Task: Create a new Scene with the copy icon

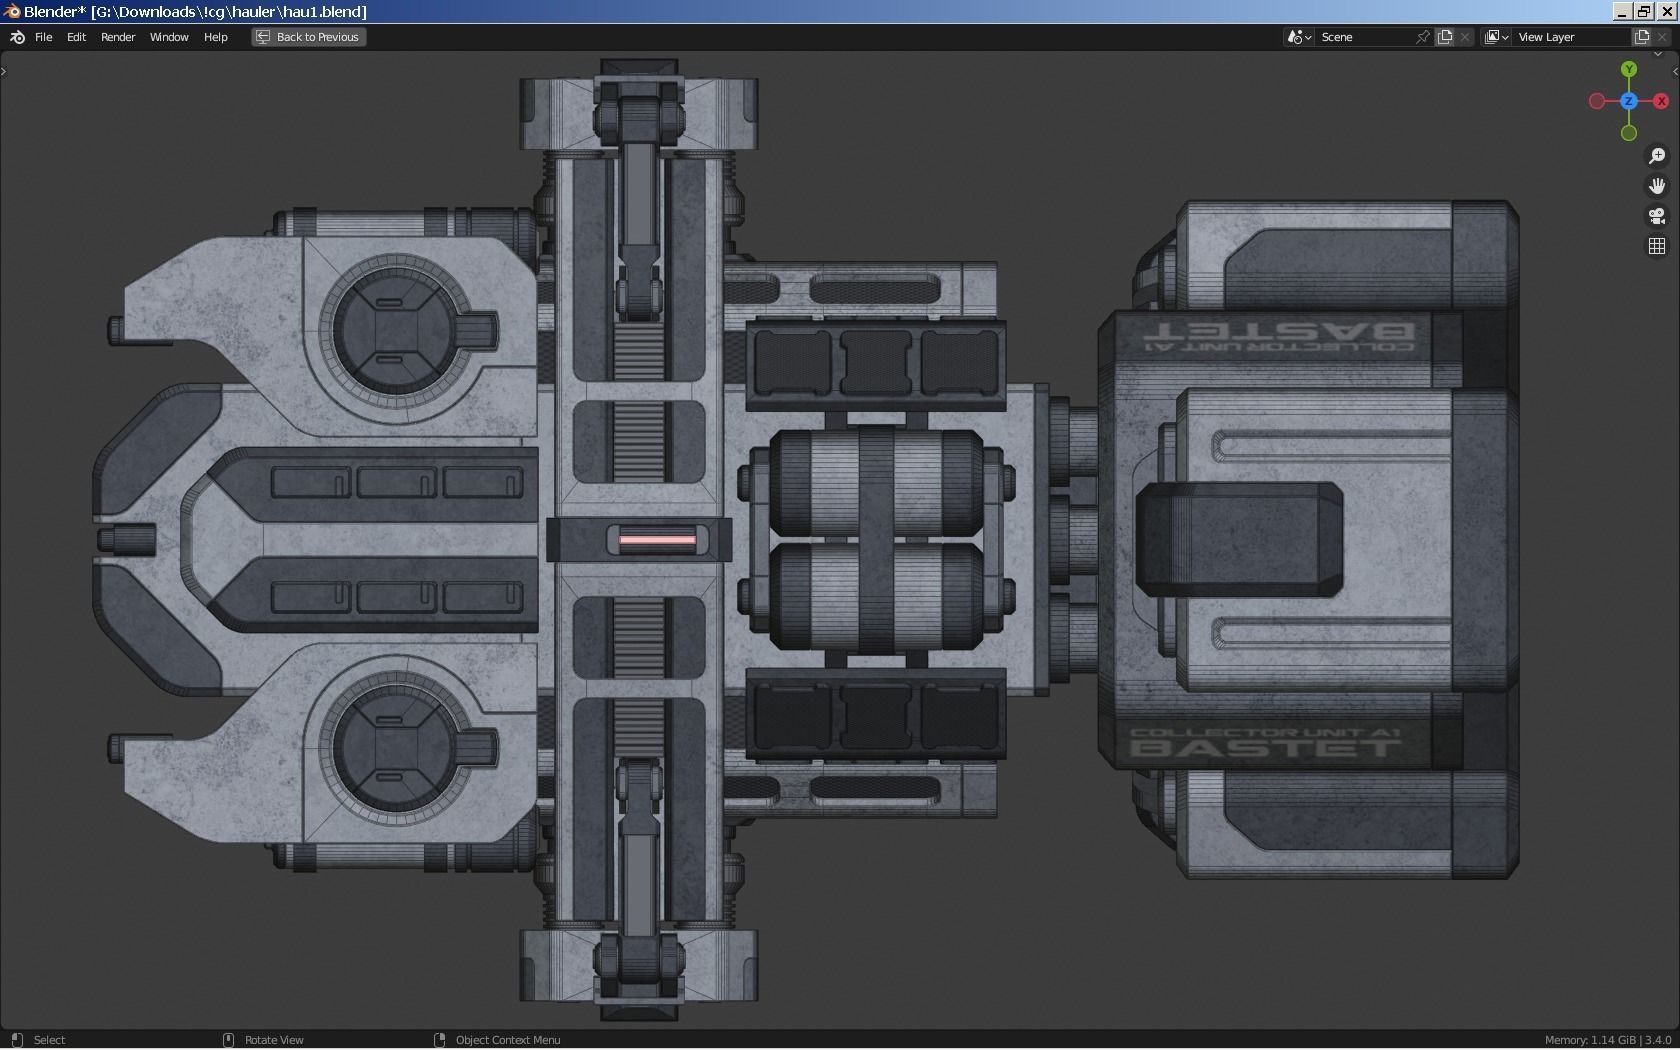Action: coord(1445,37)
